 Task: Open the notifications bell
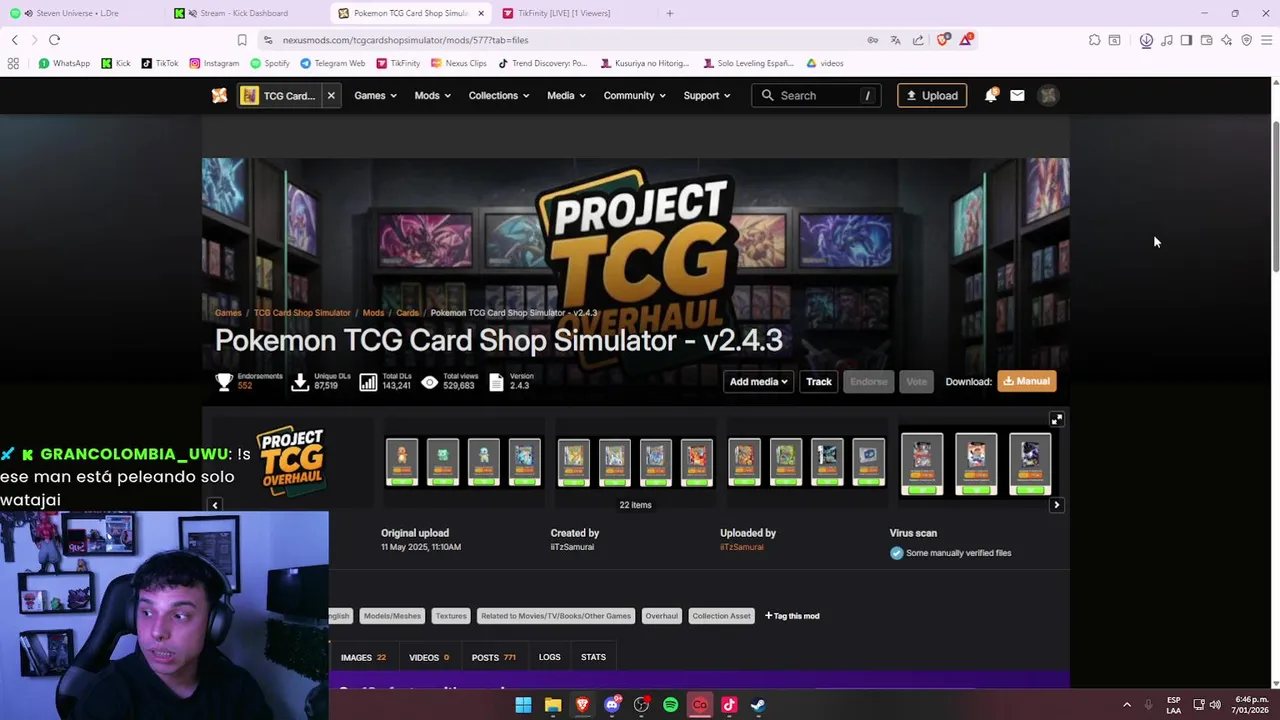(991, 96)
